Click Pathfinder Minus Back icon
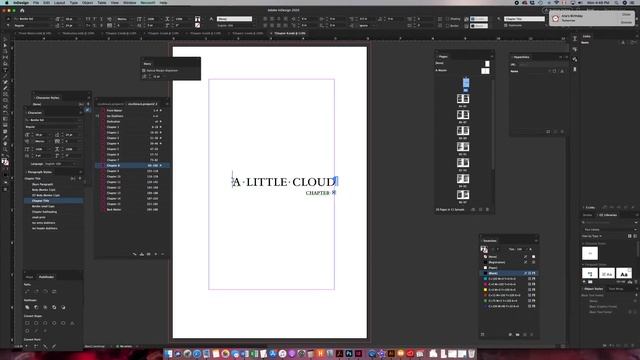Image resolution: width=640 pixels, height=360 pixels. tap(63, 307)
